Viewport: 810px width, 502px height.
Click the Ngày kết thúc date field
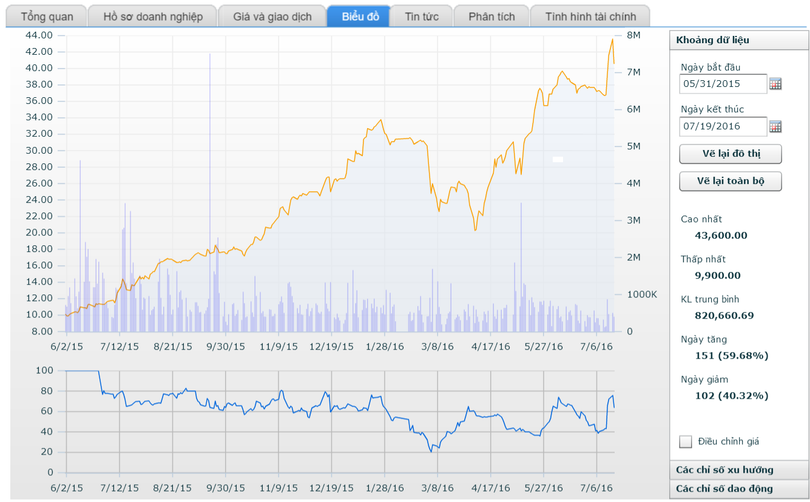pos(723,126)
